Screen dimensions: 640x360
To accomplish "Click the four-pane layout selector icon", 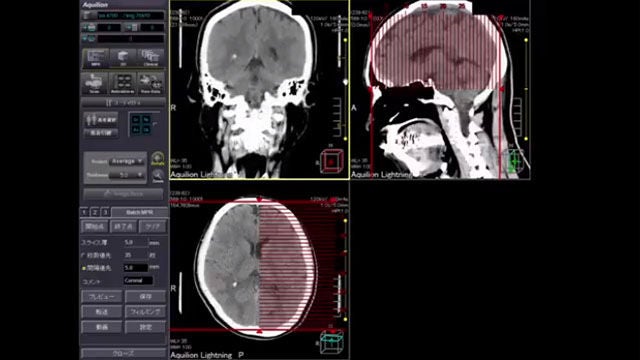I will tap(141, 124).
